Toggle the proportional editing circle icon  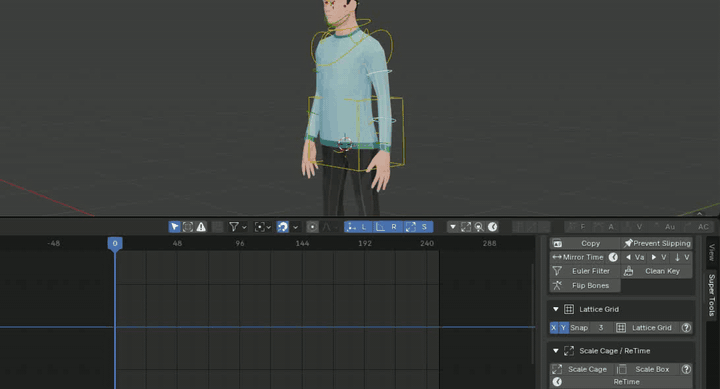point(312,227)
